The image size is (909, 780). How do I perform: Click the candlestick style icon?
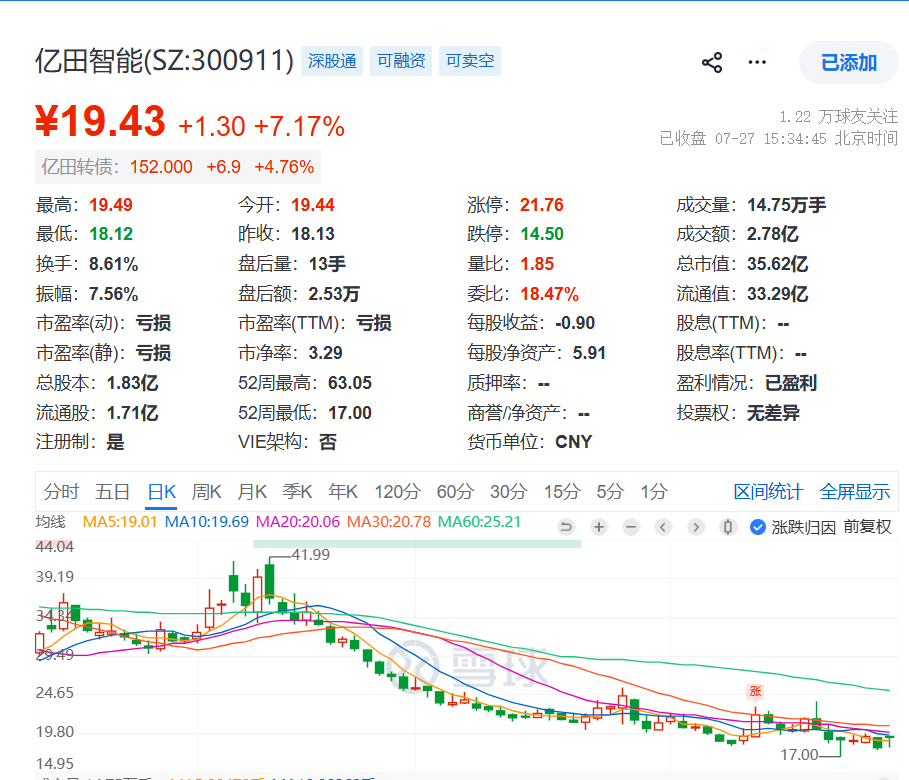click(x=728, y=527)
